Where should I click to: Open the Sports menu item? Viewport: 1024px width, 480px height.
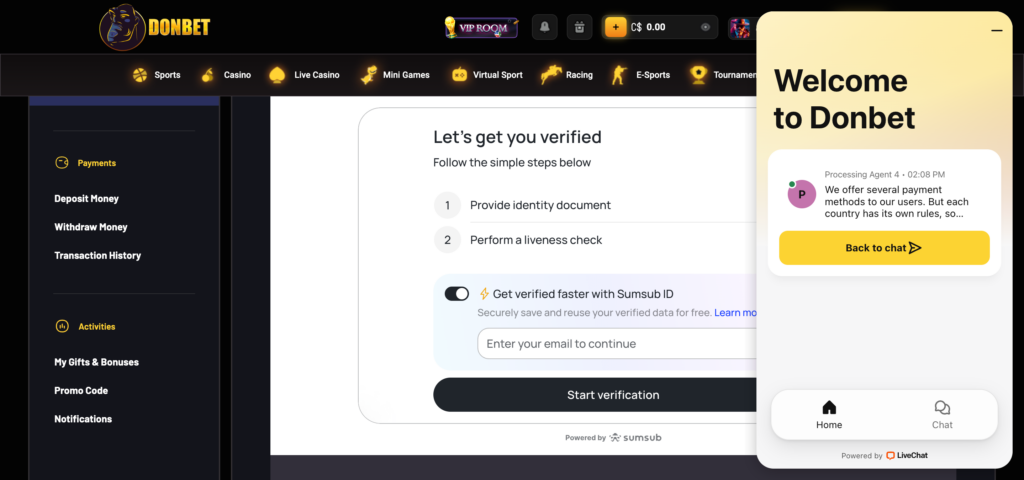(x=156, y=75)
